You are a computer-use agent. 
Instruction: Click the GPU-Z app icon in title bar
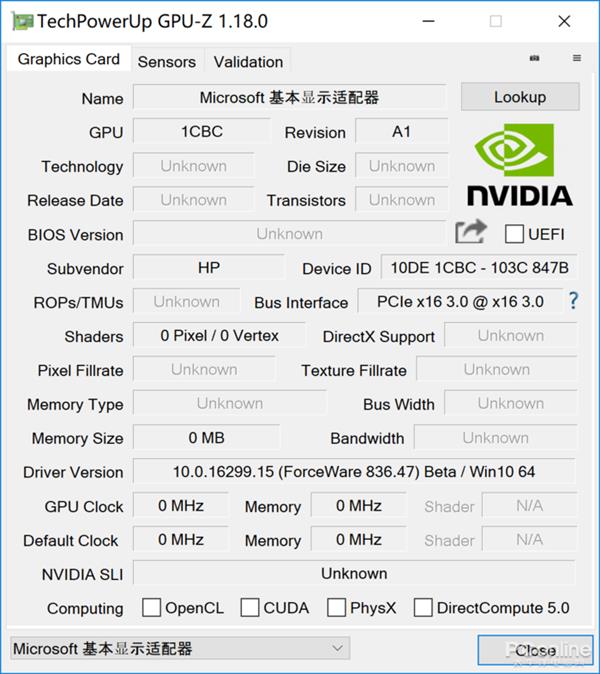coord(22,21)
